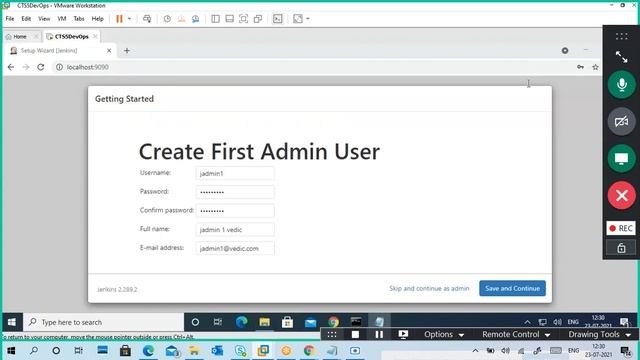Screen dimensions: 640x360
Task: Take a VM snapshot with clock icon
Action: point(167,19)
